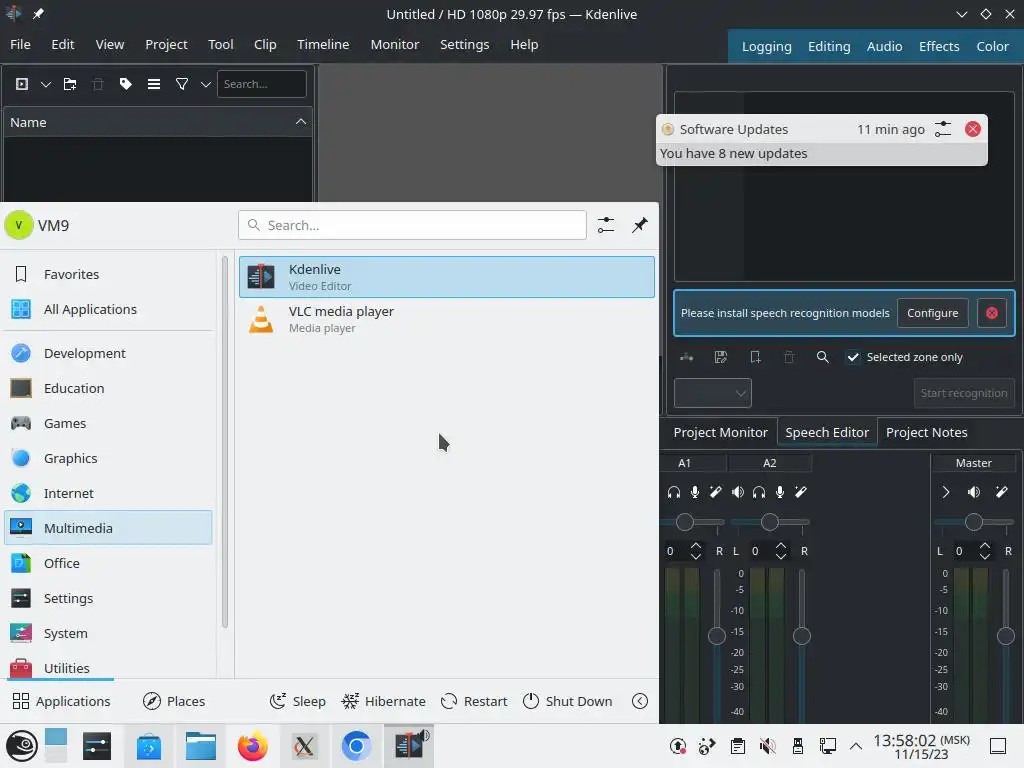Click the updates tray icon with red dot
The image size is (1024, 768).
coord(678,746)
